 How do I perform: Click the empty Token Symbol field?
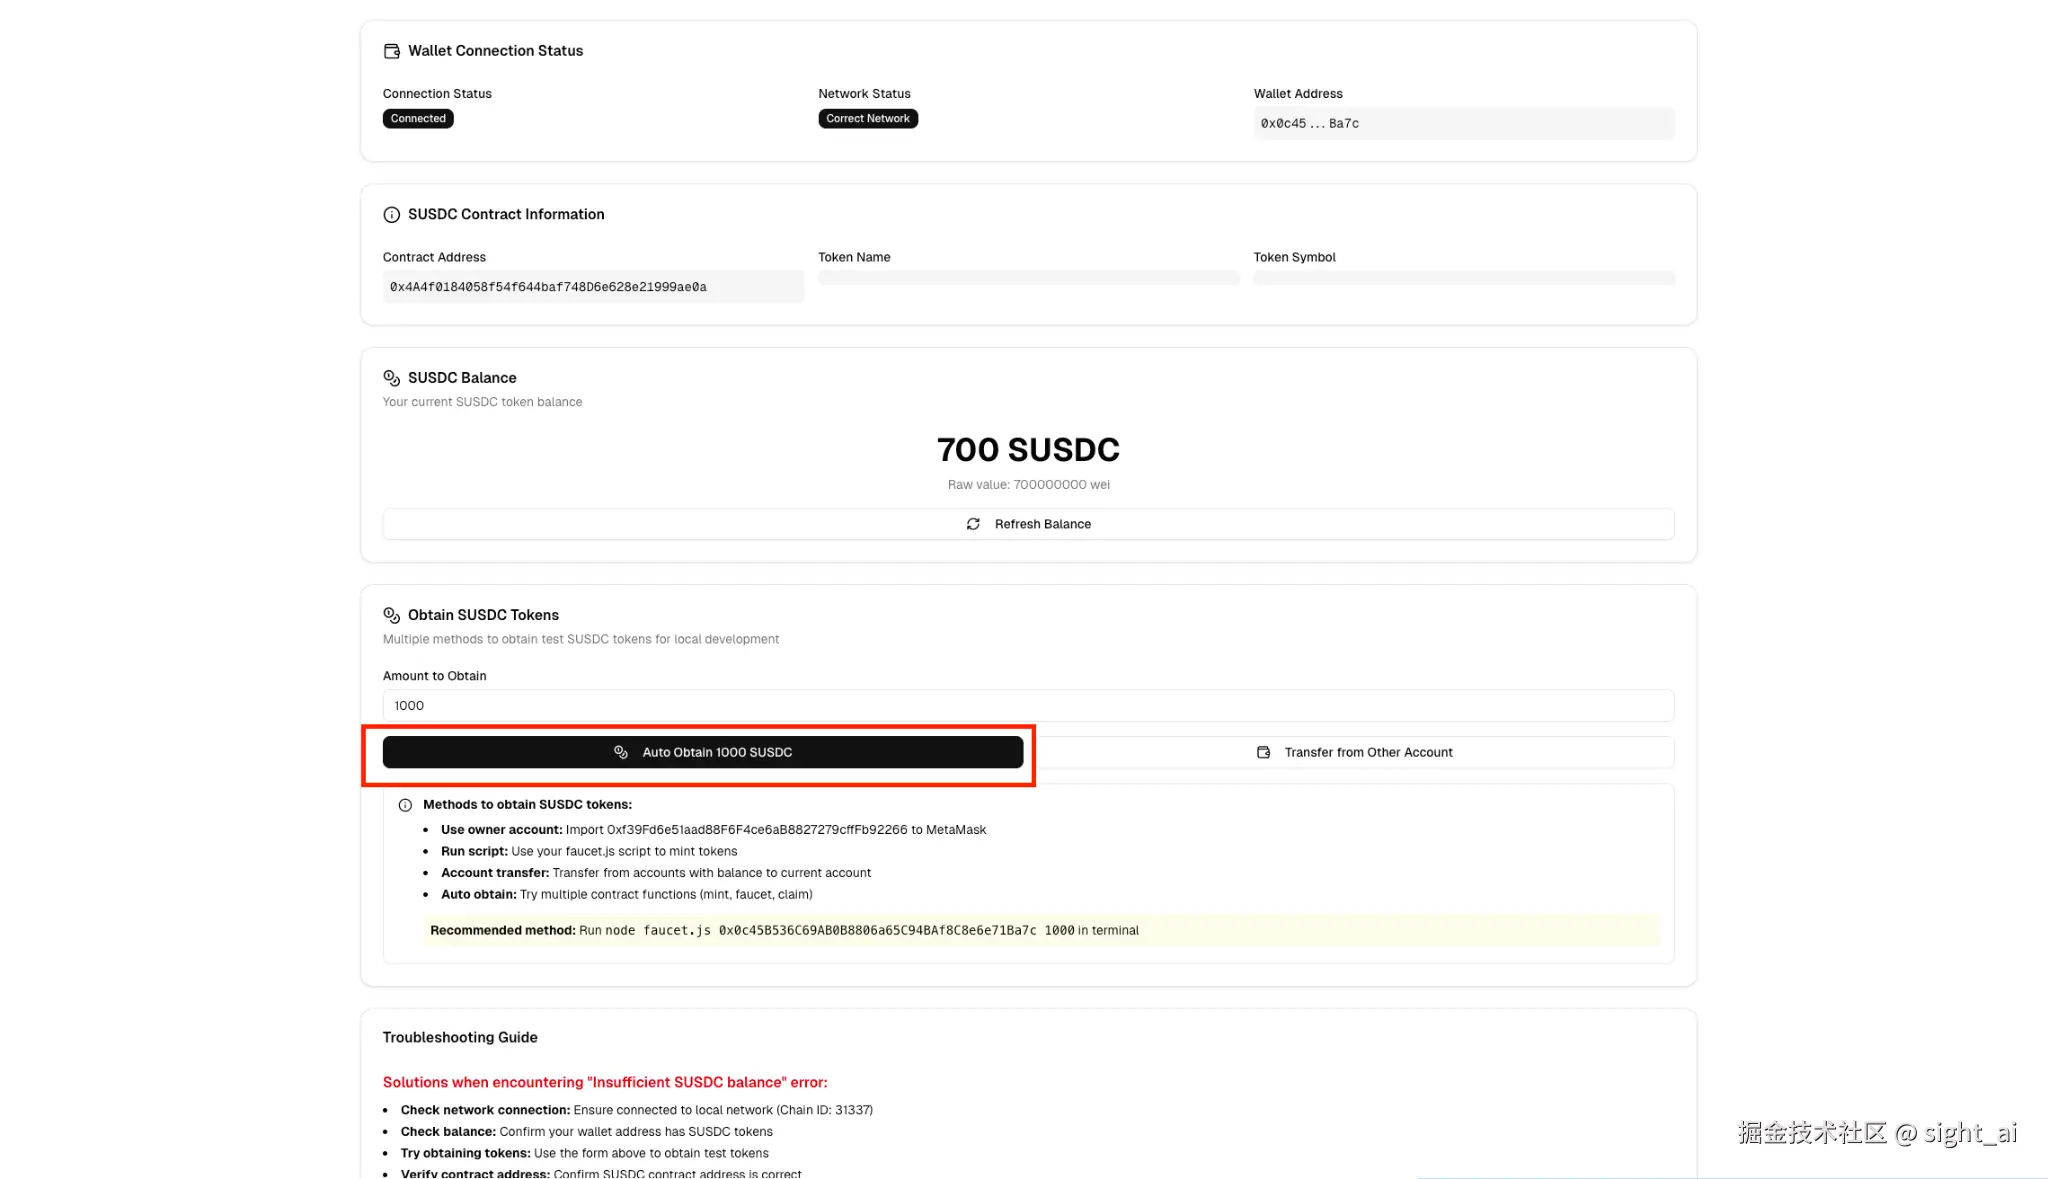[1463, 278]
